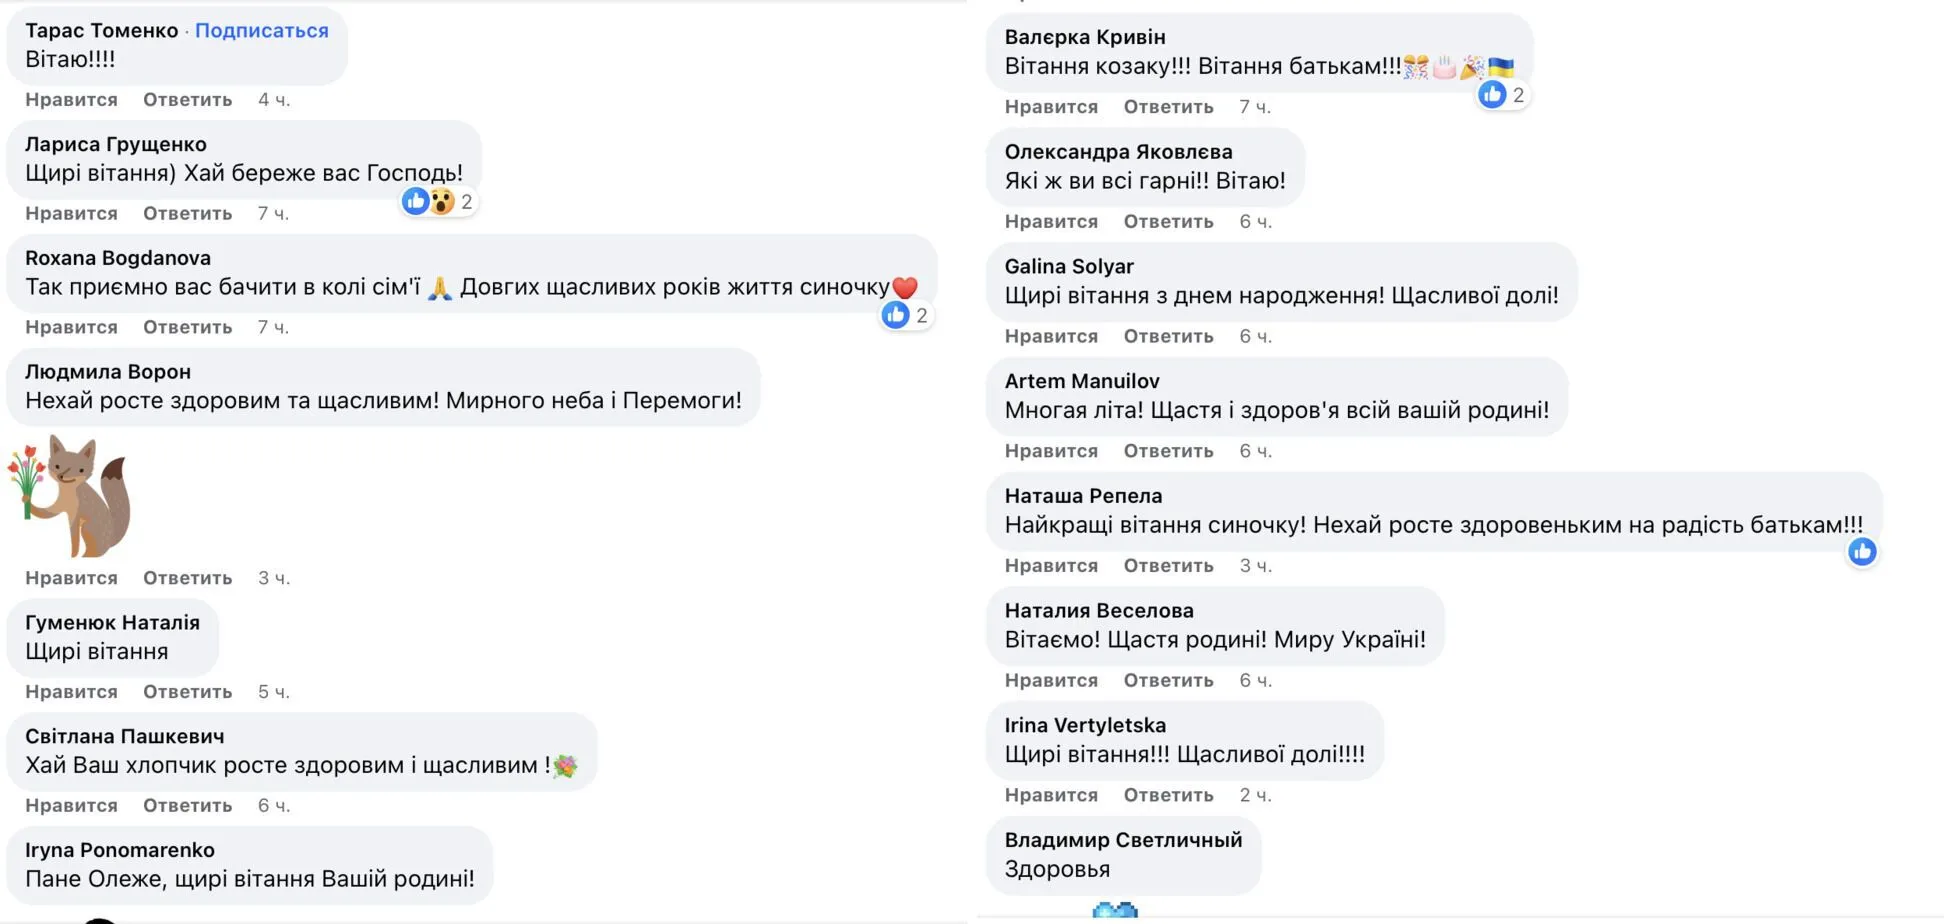Click Ответить under Гуменюк Наталія's comment

coord(187,691)
